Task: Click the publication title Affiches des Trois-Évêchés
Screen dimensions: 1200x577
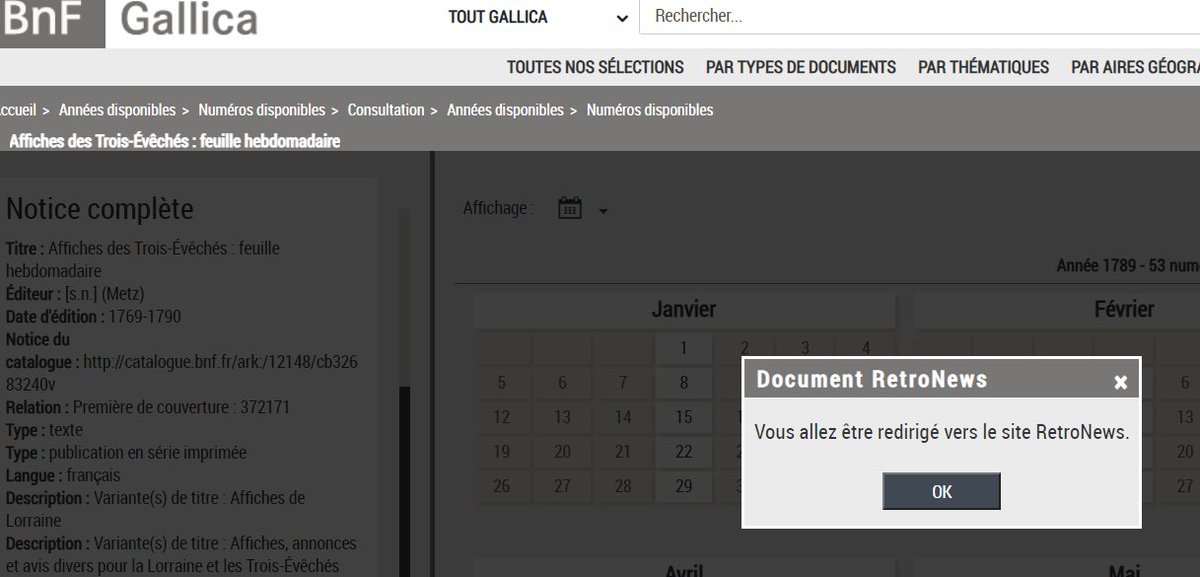Action: click(175, 141)
